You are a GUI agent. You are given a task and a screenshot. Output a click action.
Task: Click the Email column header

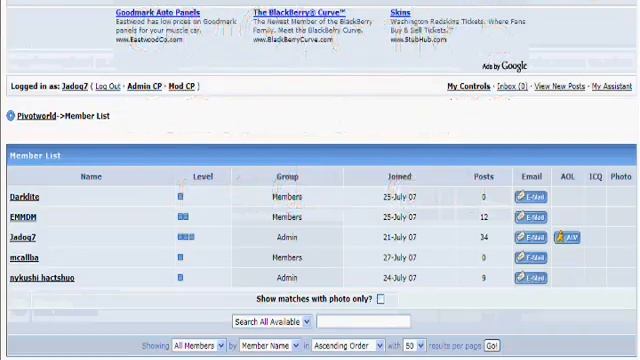pyautogui.click(x=531, y=177)
